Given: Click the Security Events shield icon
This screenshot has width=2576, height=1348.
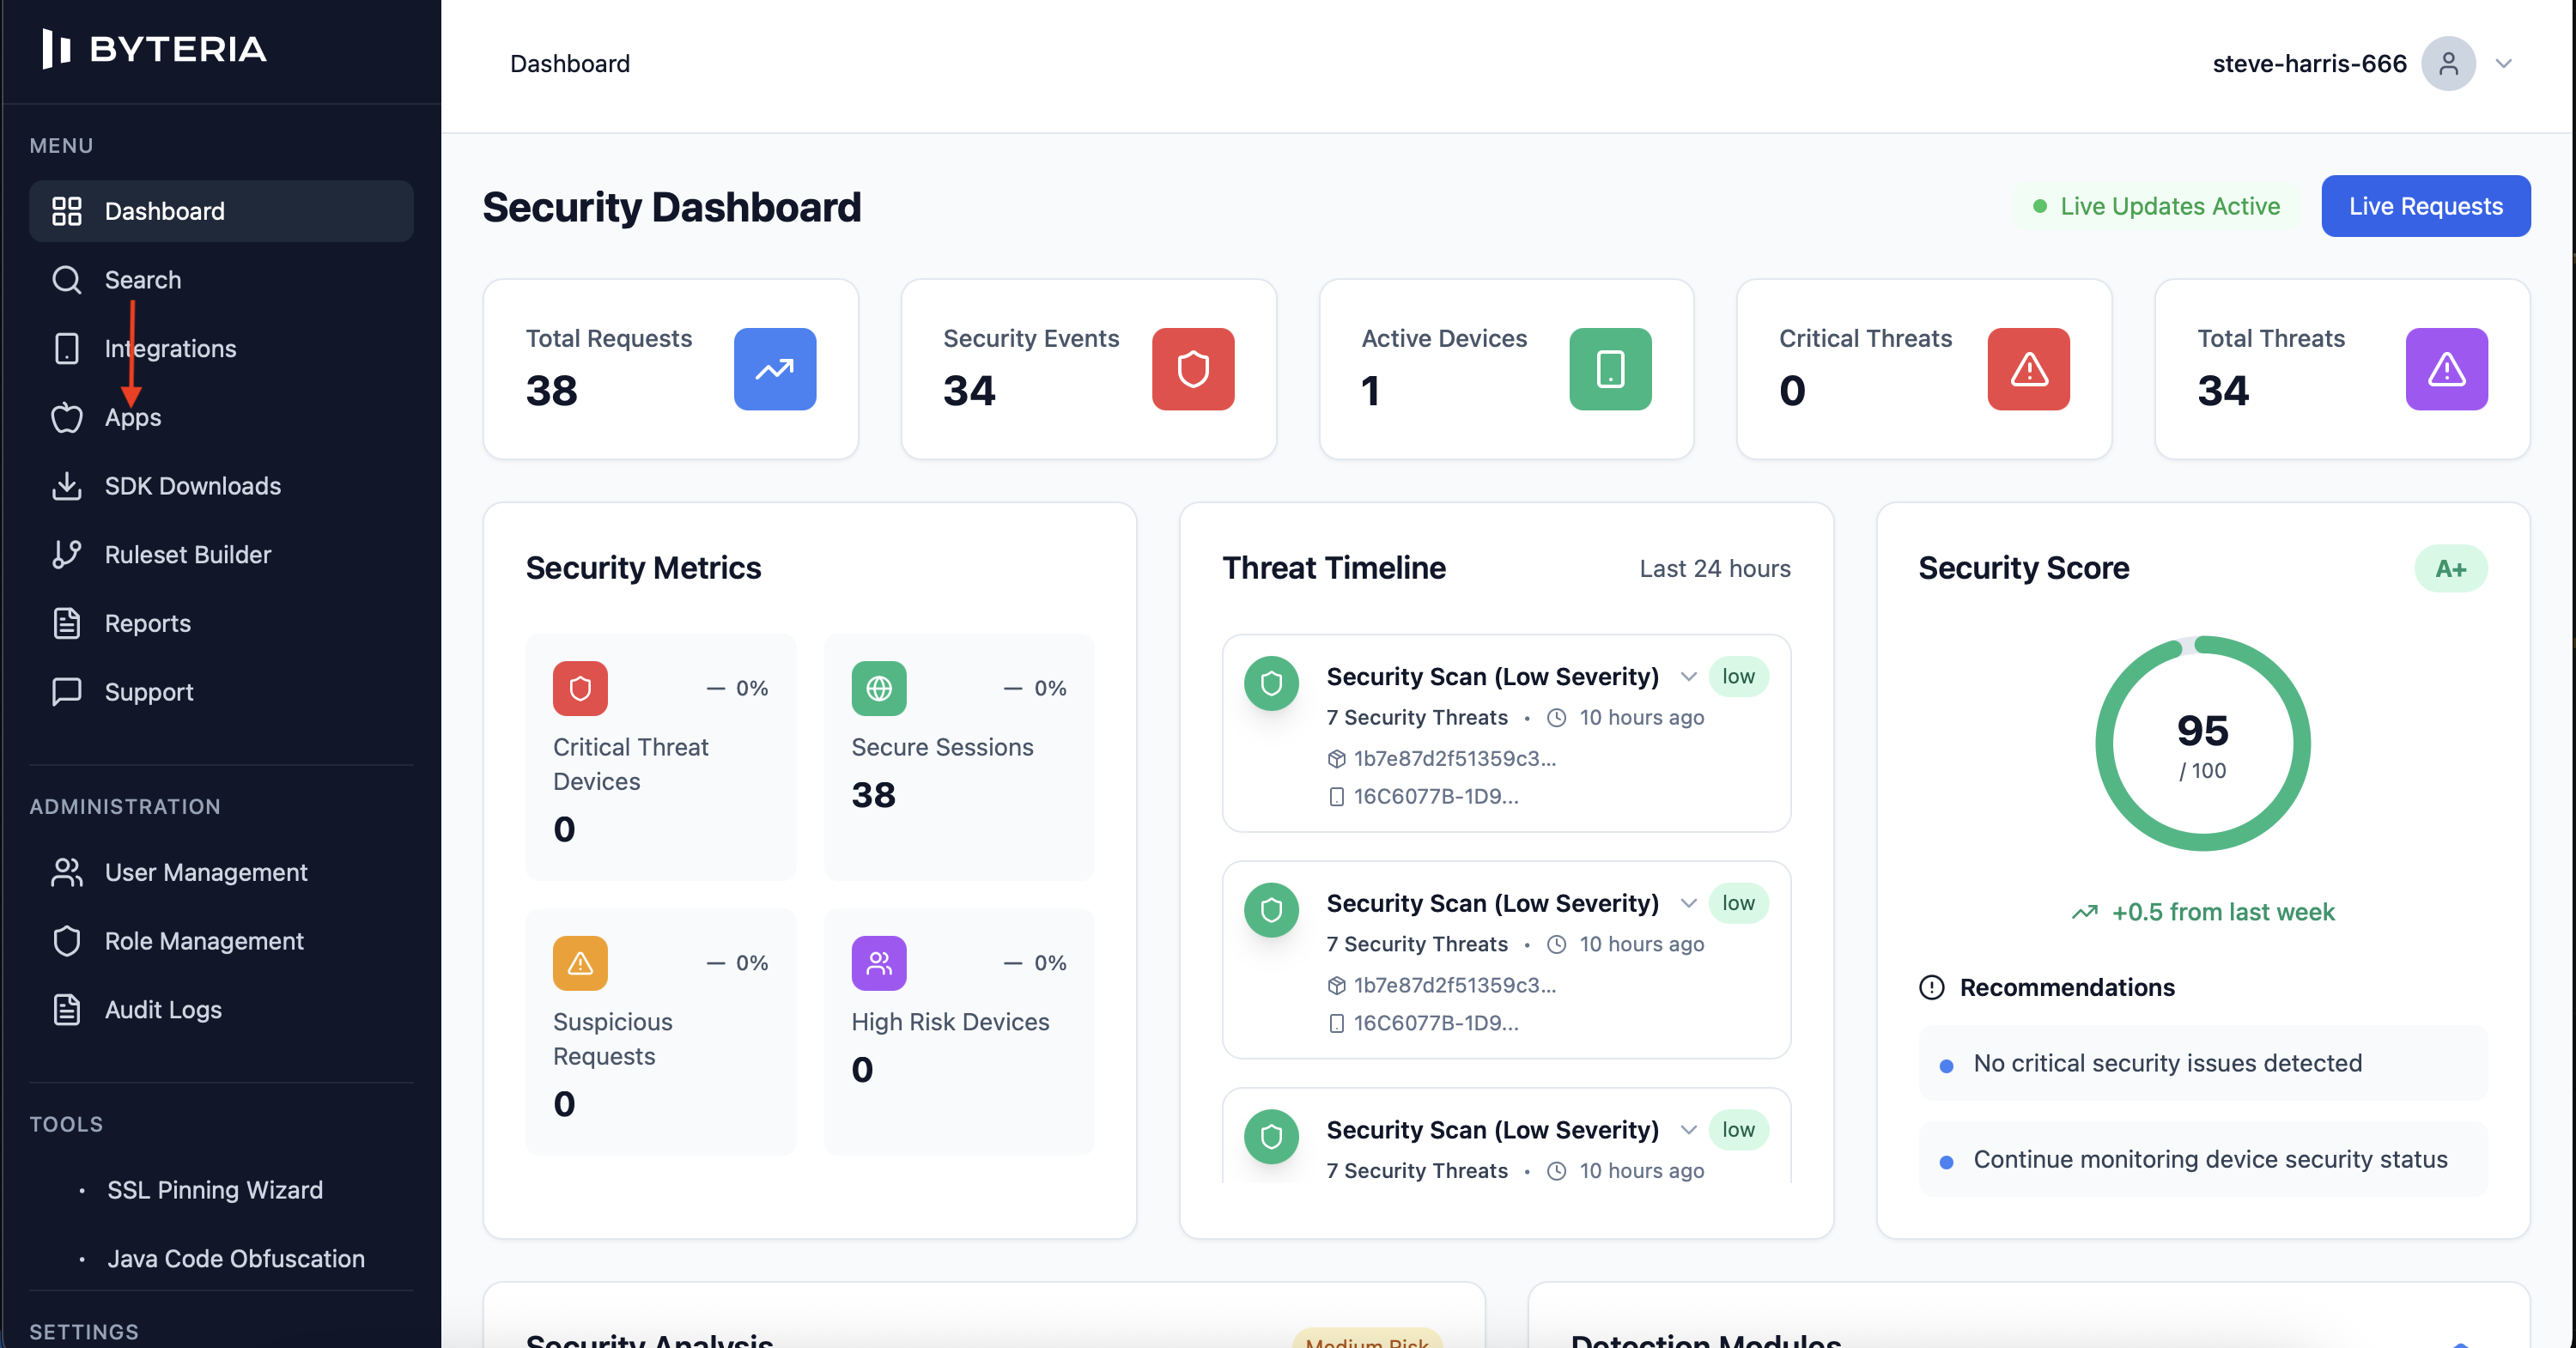Looking at the screenshot, I should 1193,369.
